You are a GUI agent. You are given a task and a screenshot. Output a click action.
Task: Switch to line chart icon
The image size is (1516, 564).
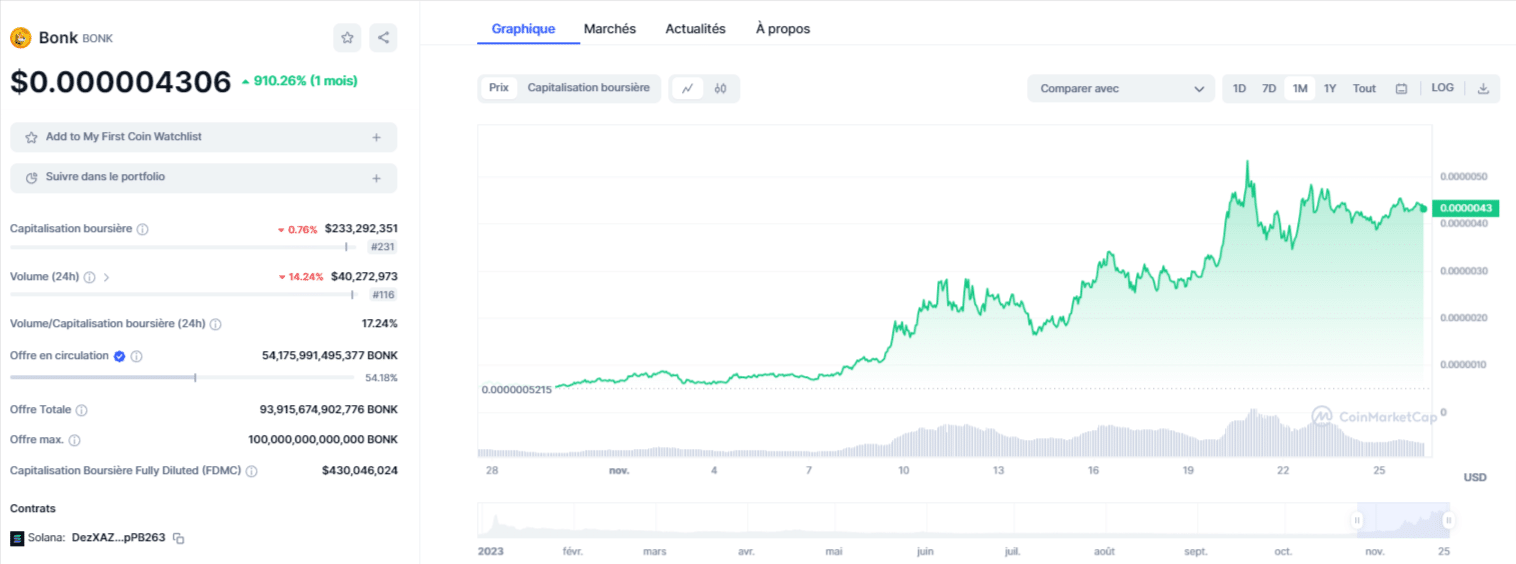click(x=688, y=88)
